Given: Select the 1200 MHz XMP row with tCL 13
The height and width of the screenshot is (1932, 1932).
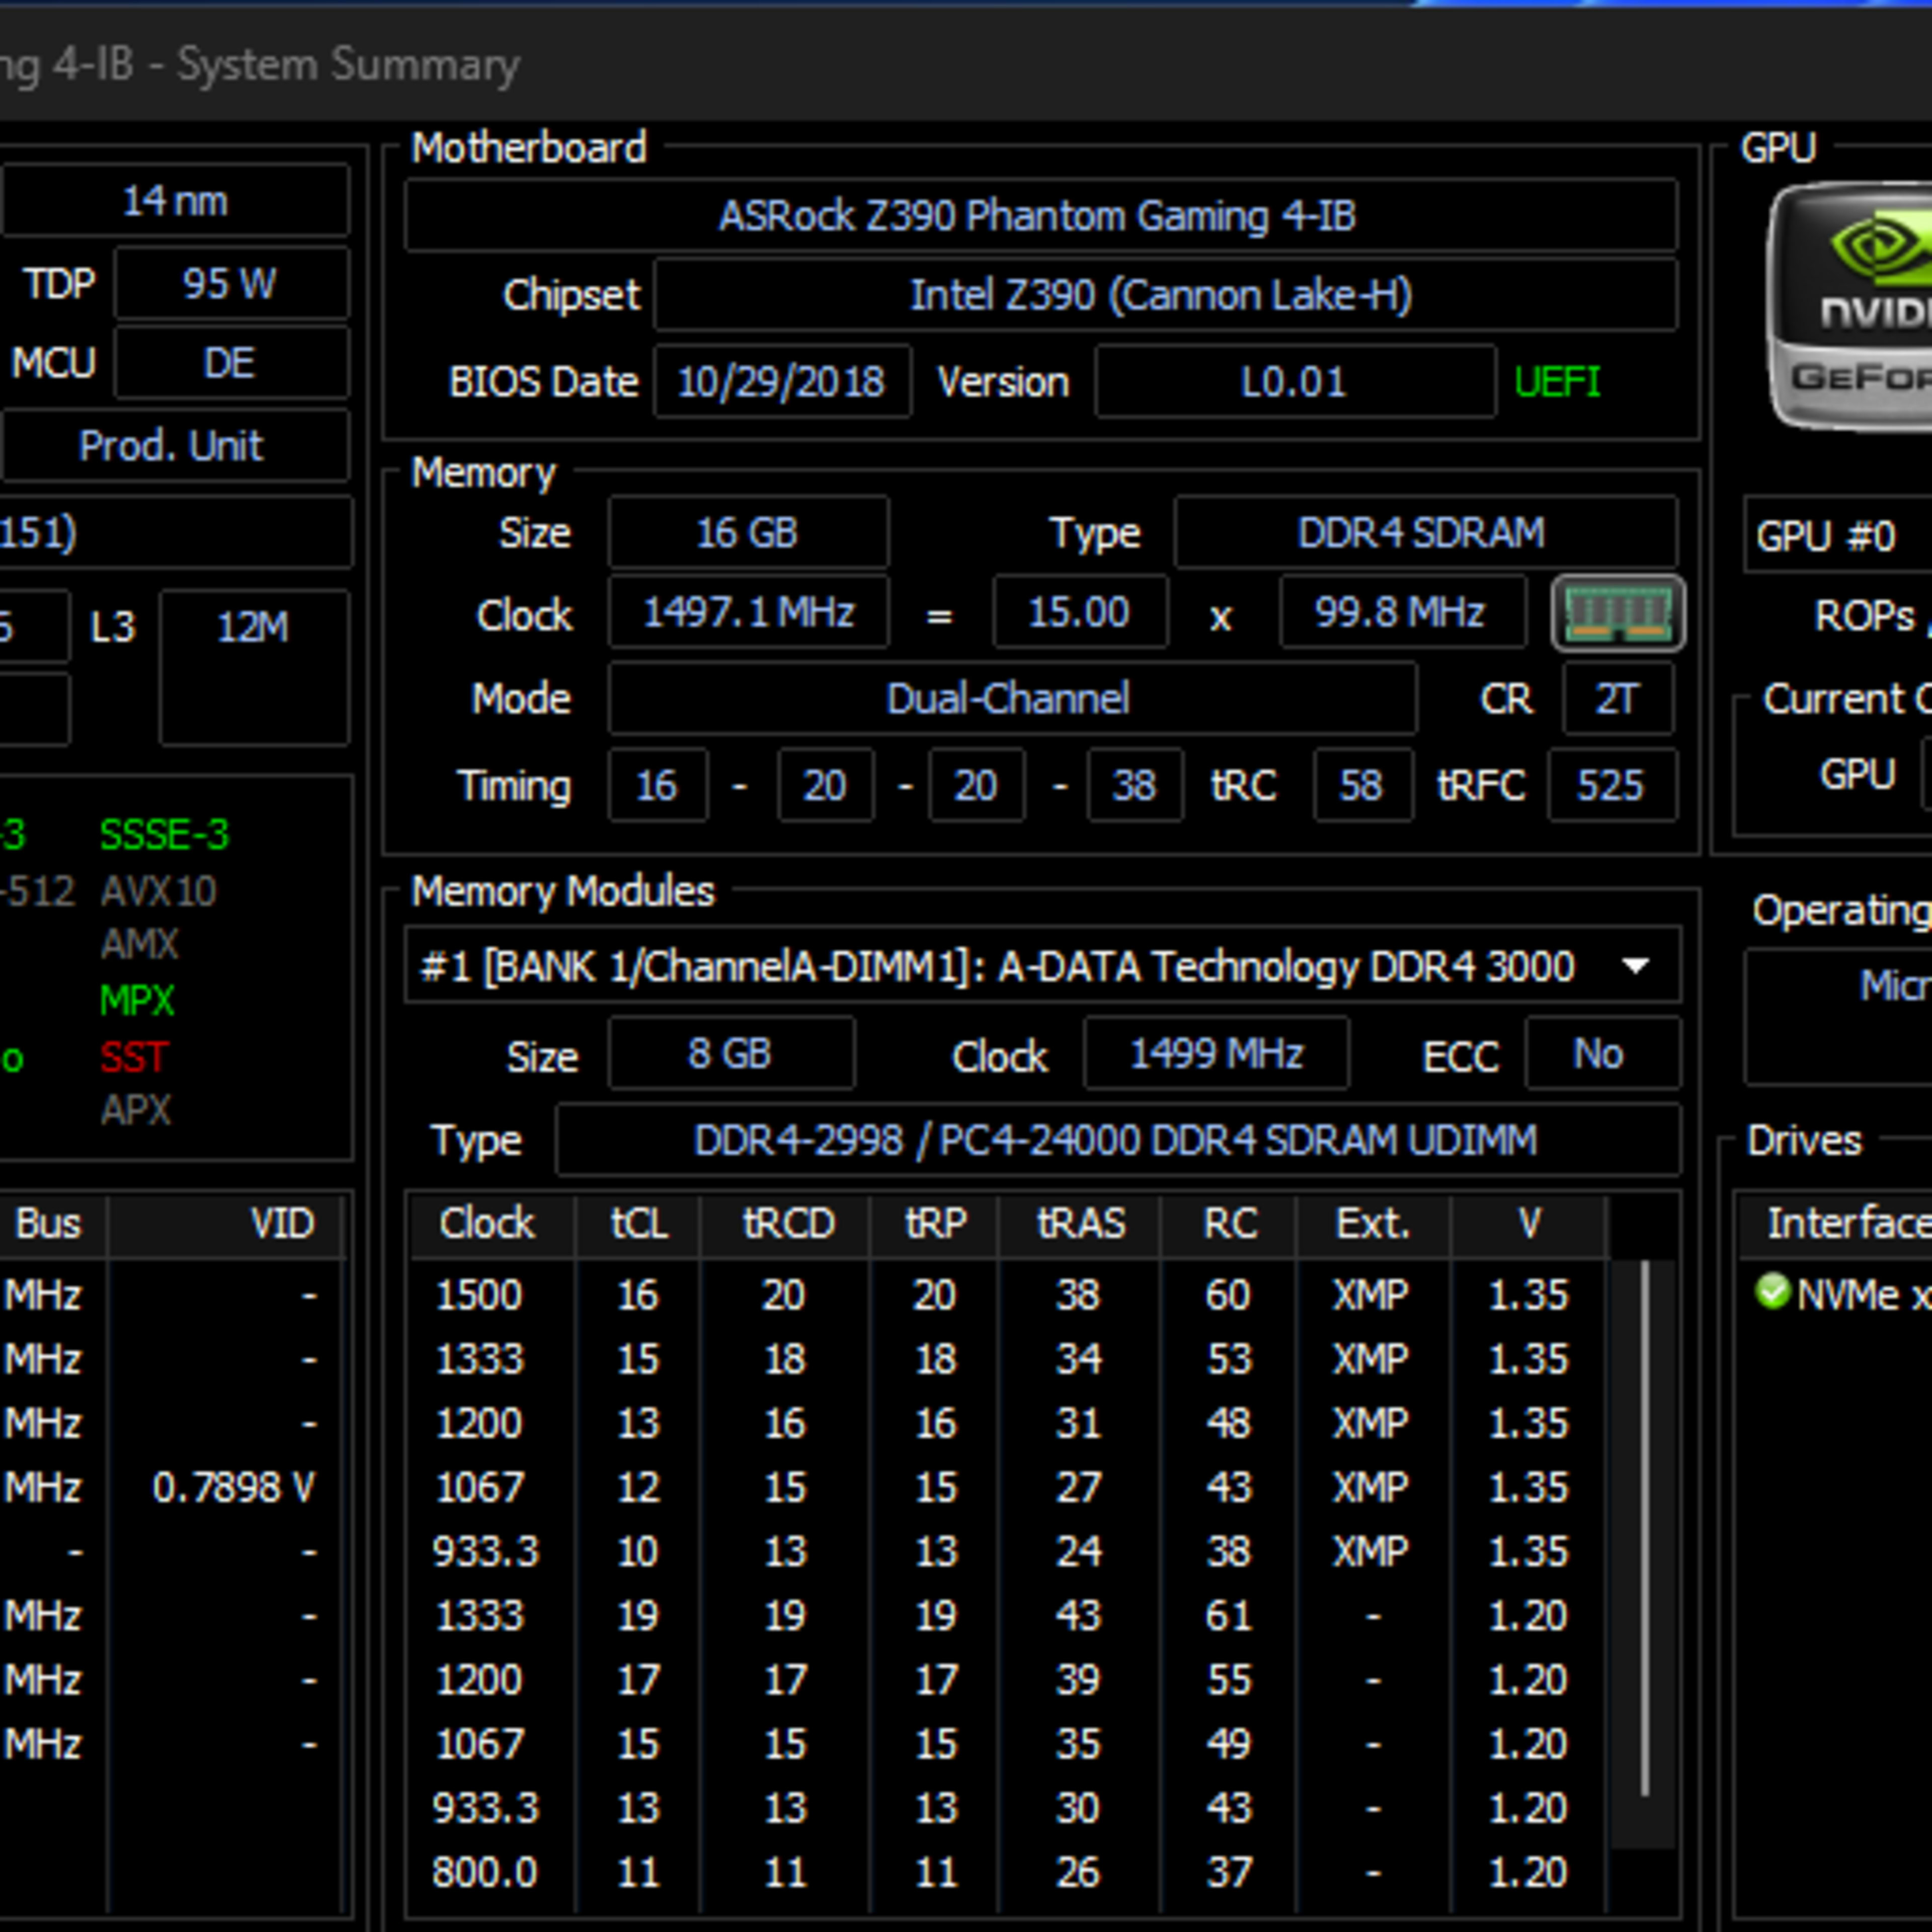Looking at the screenshot, I should coord(1008,1423).
